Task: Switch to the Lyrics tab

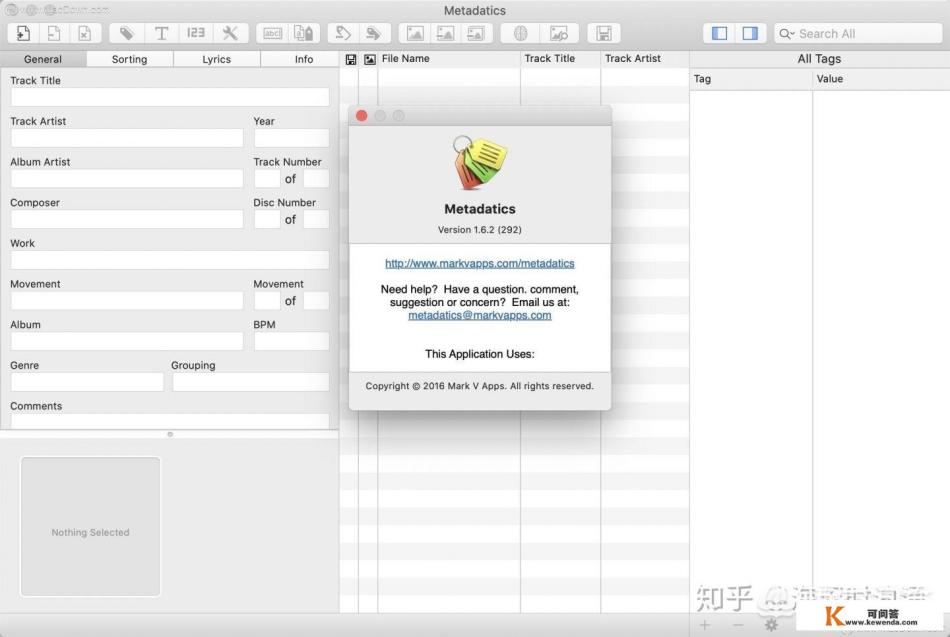Action: 216,59
